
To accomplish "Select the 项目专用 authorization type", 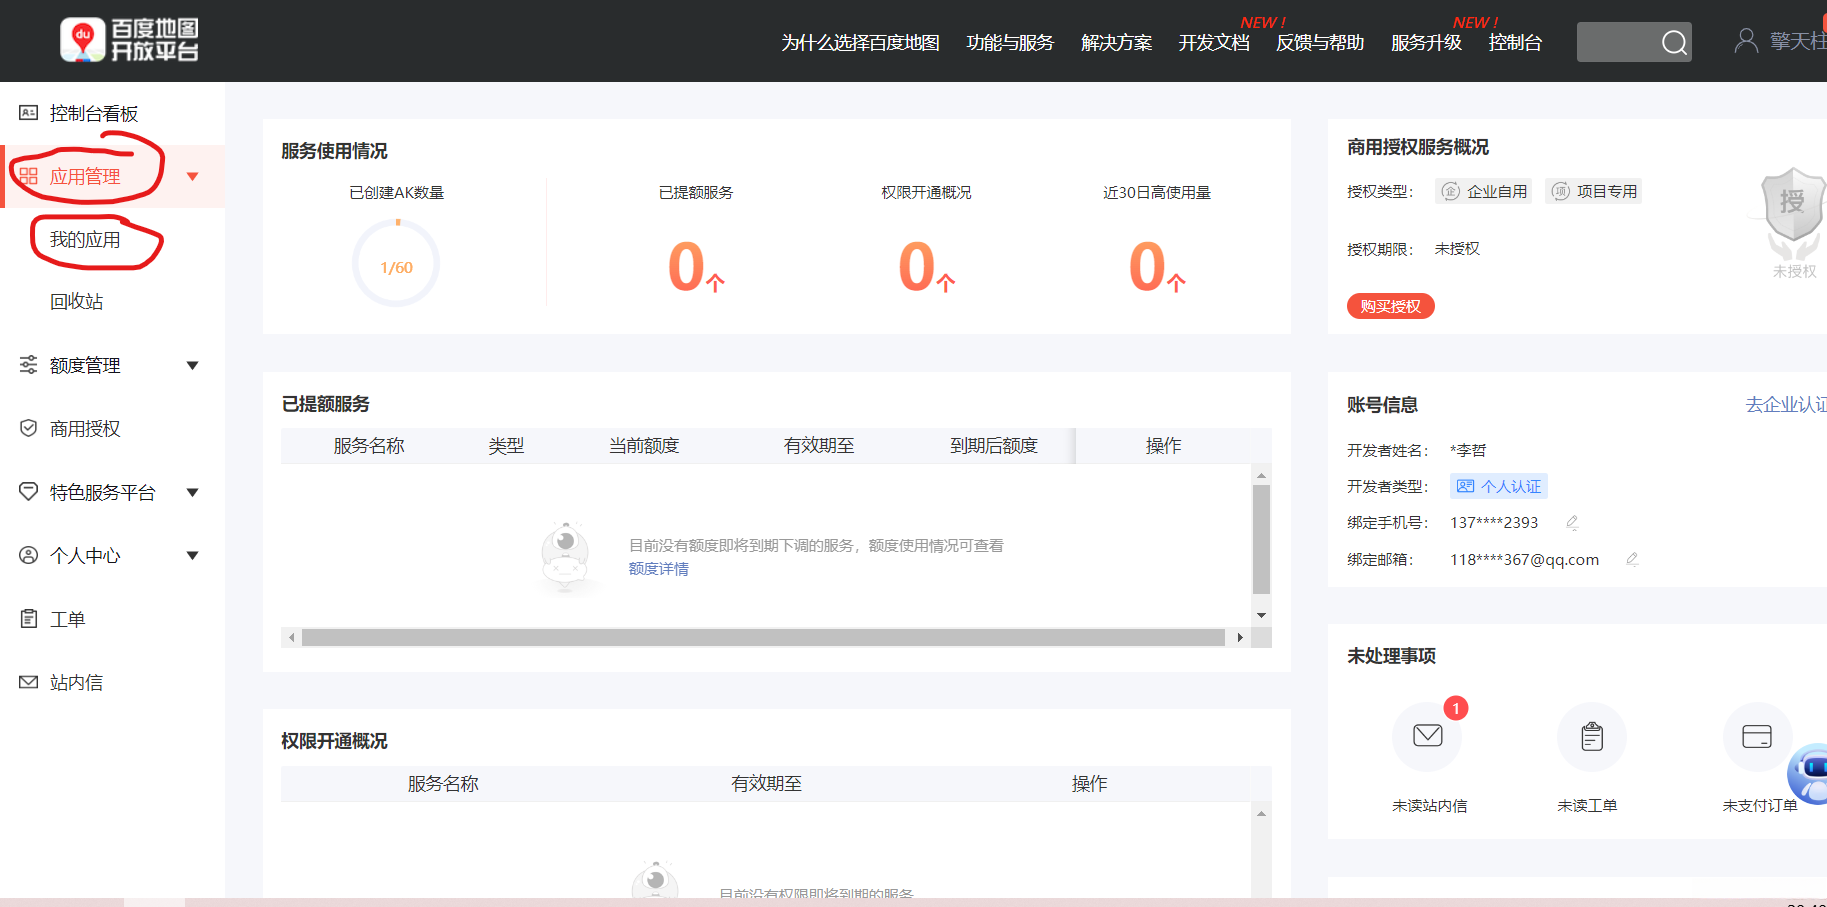I will [1594, 191].
